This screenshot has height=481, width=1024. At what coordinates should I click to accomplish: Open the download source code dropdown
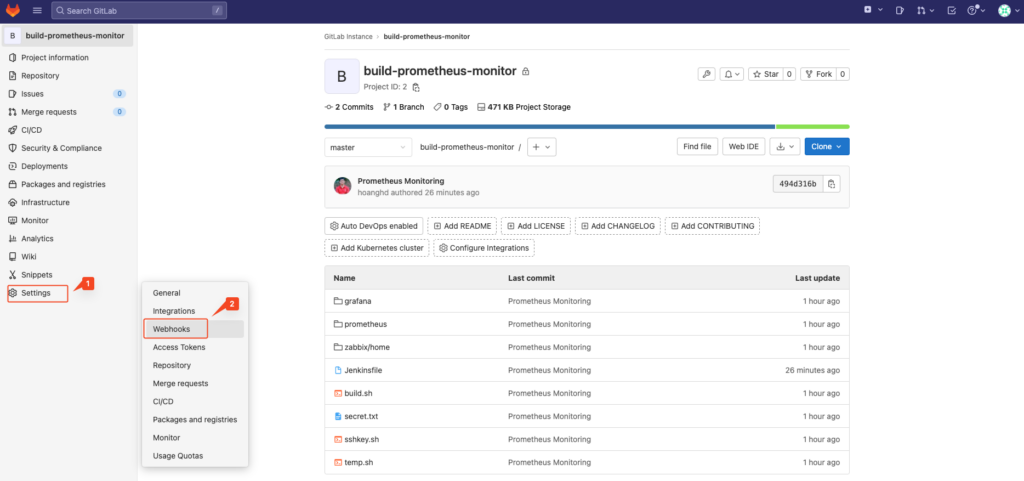coord(785,147)
